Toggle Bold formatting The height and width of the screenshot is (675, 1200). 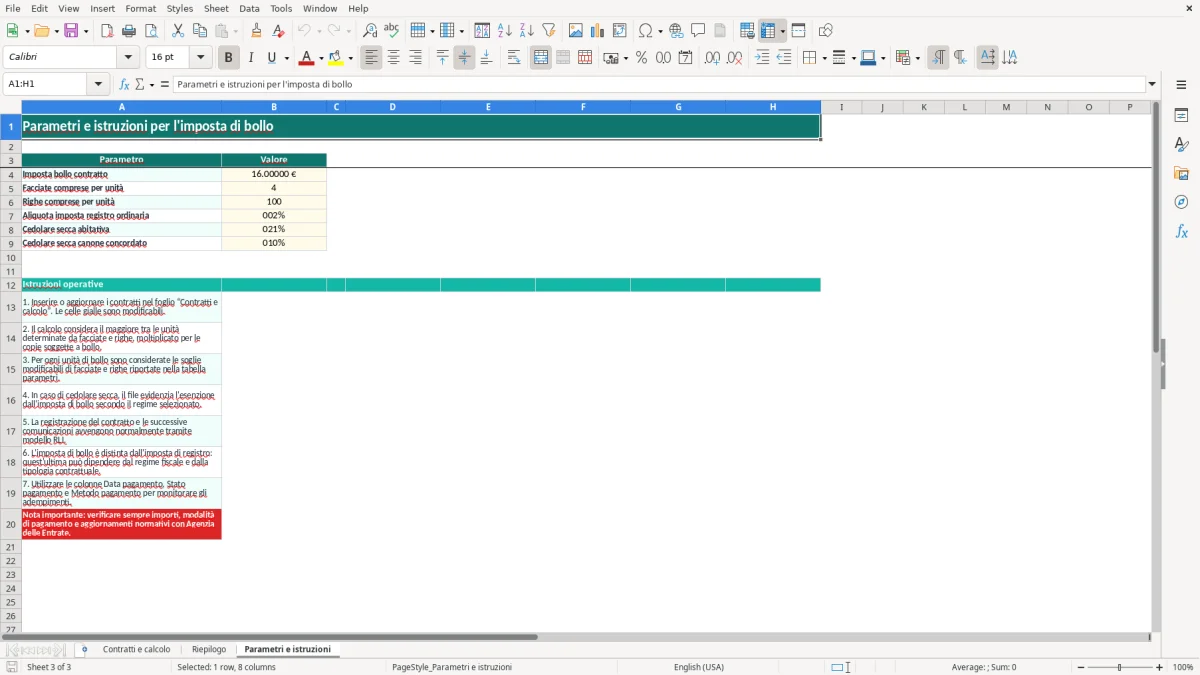click(229, 58)
